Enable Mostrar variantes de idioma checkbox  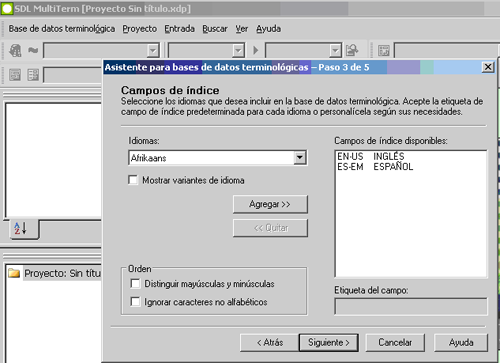133,180
